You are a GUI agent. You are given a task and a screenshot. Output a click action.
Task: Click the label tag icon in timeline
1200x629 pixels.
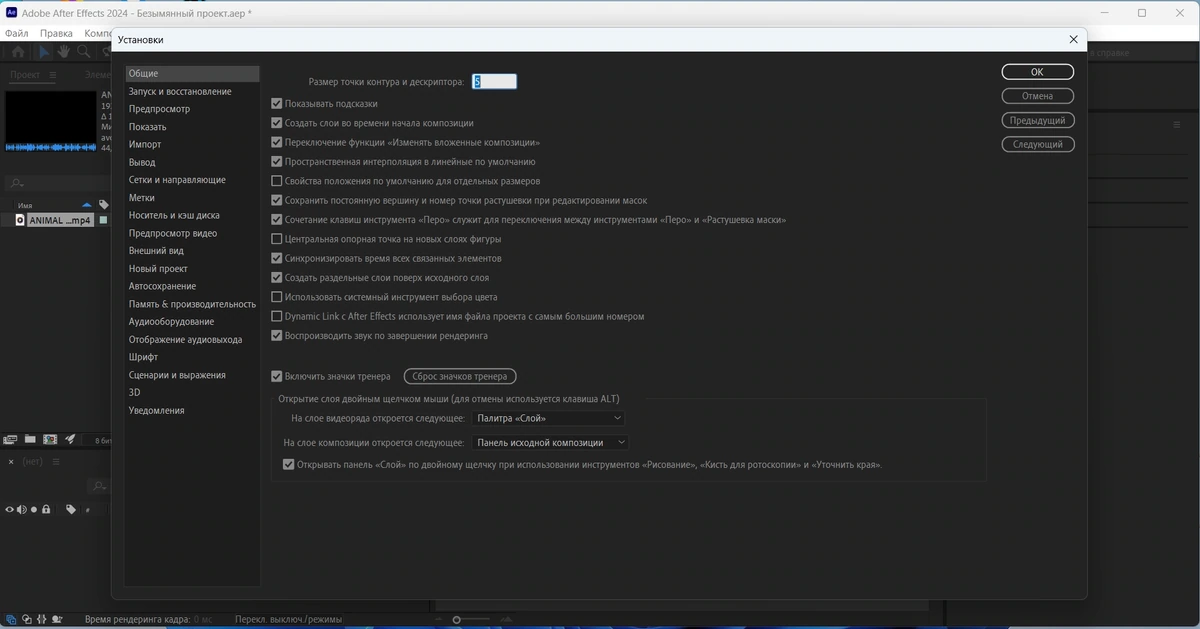tap(71, 509)
